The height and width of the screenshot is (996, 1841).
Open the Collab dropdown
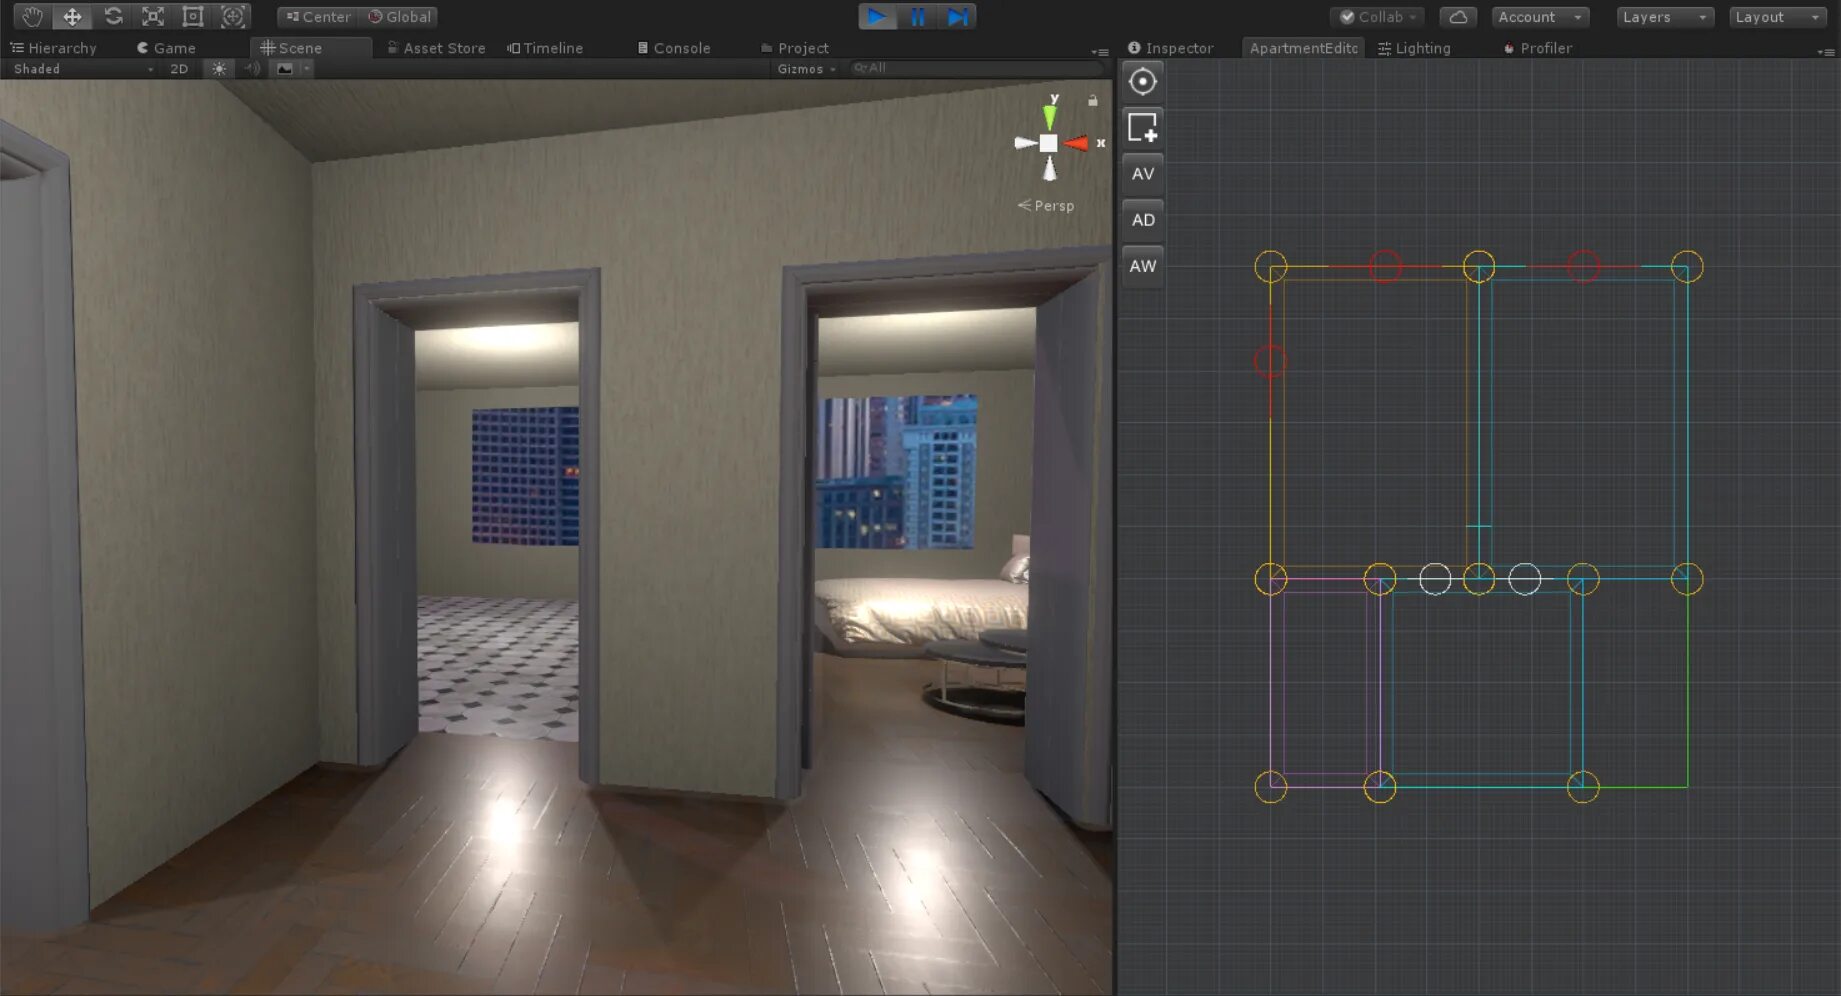tap(1378, 17)
